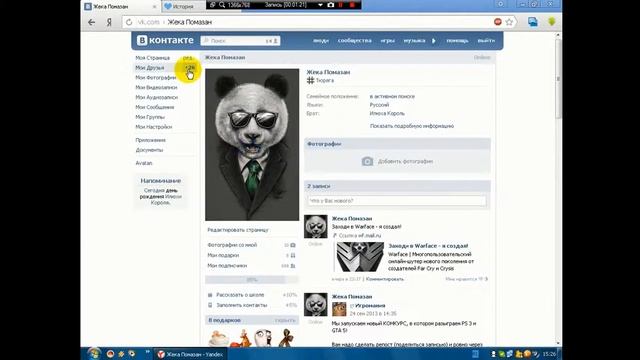Screen dimensions: 640x360
Task: Click the +28 friend requests counter
Action: (x=190, y=68)
